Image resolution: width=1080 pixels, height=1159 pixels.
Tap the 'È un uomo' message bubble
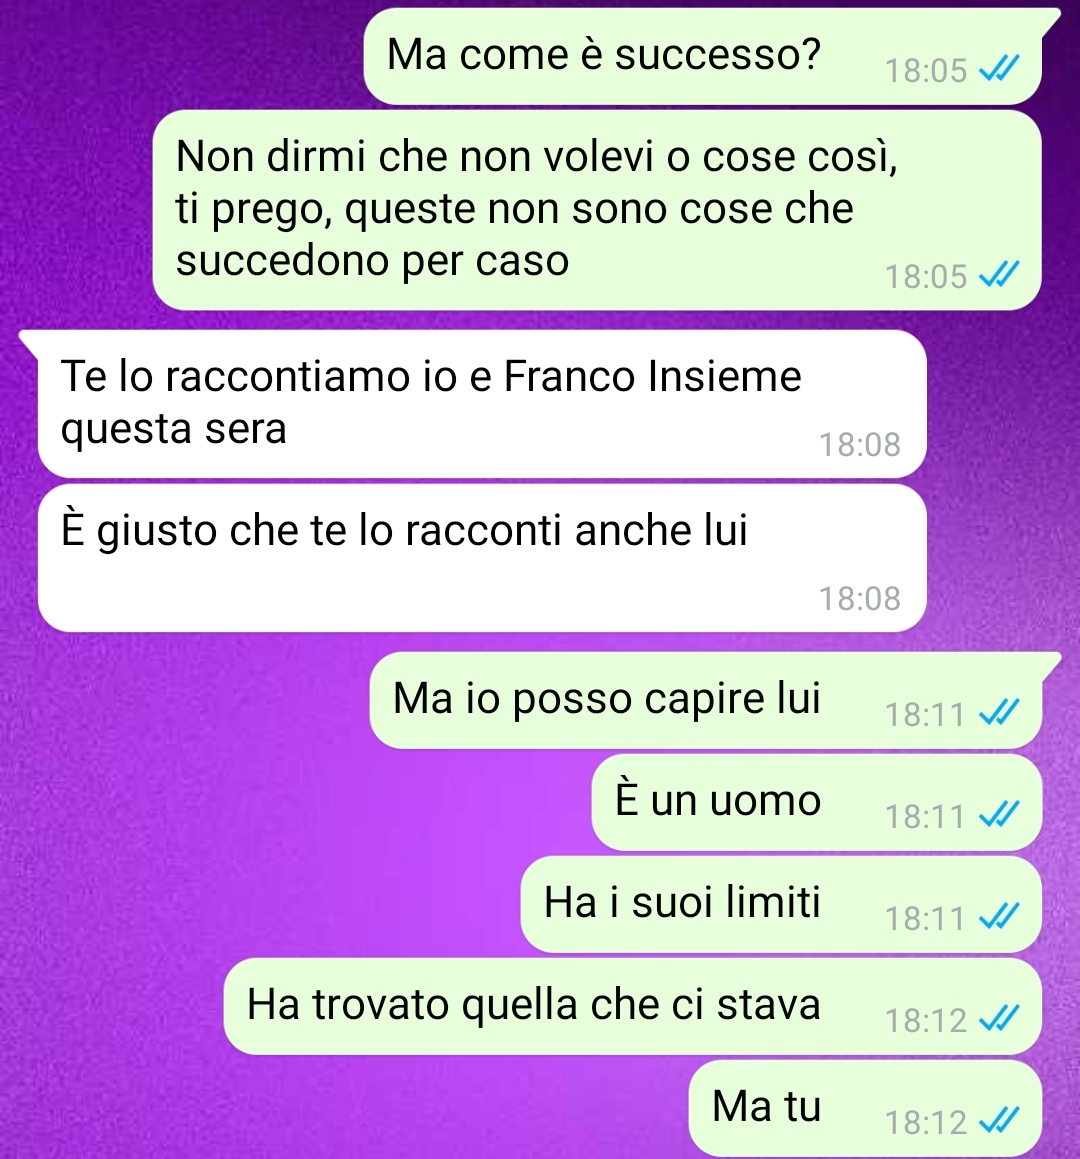coord(817,802)
